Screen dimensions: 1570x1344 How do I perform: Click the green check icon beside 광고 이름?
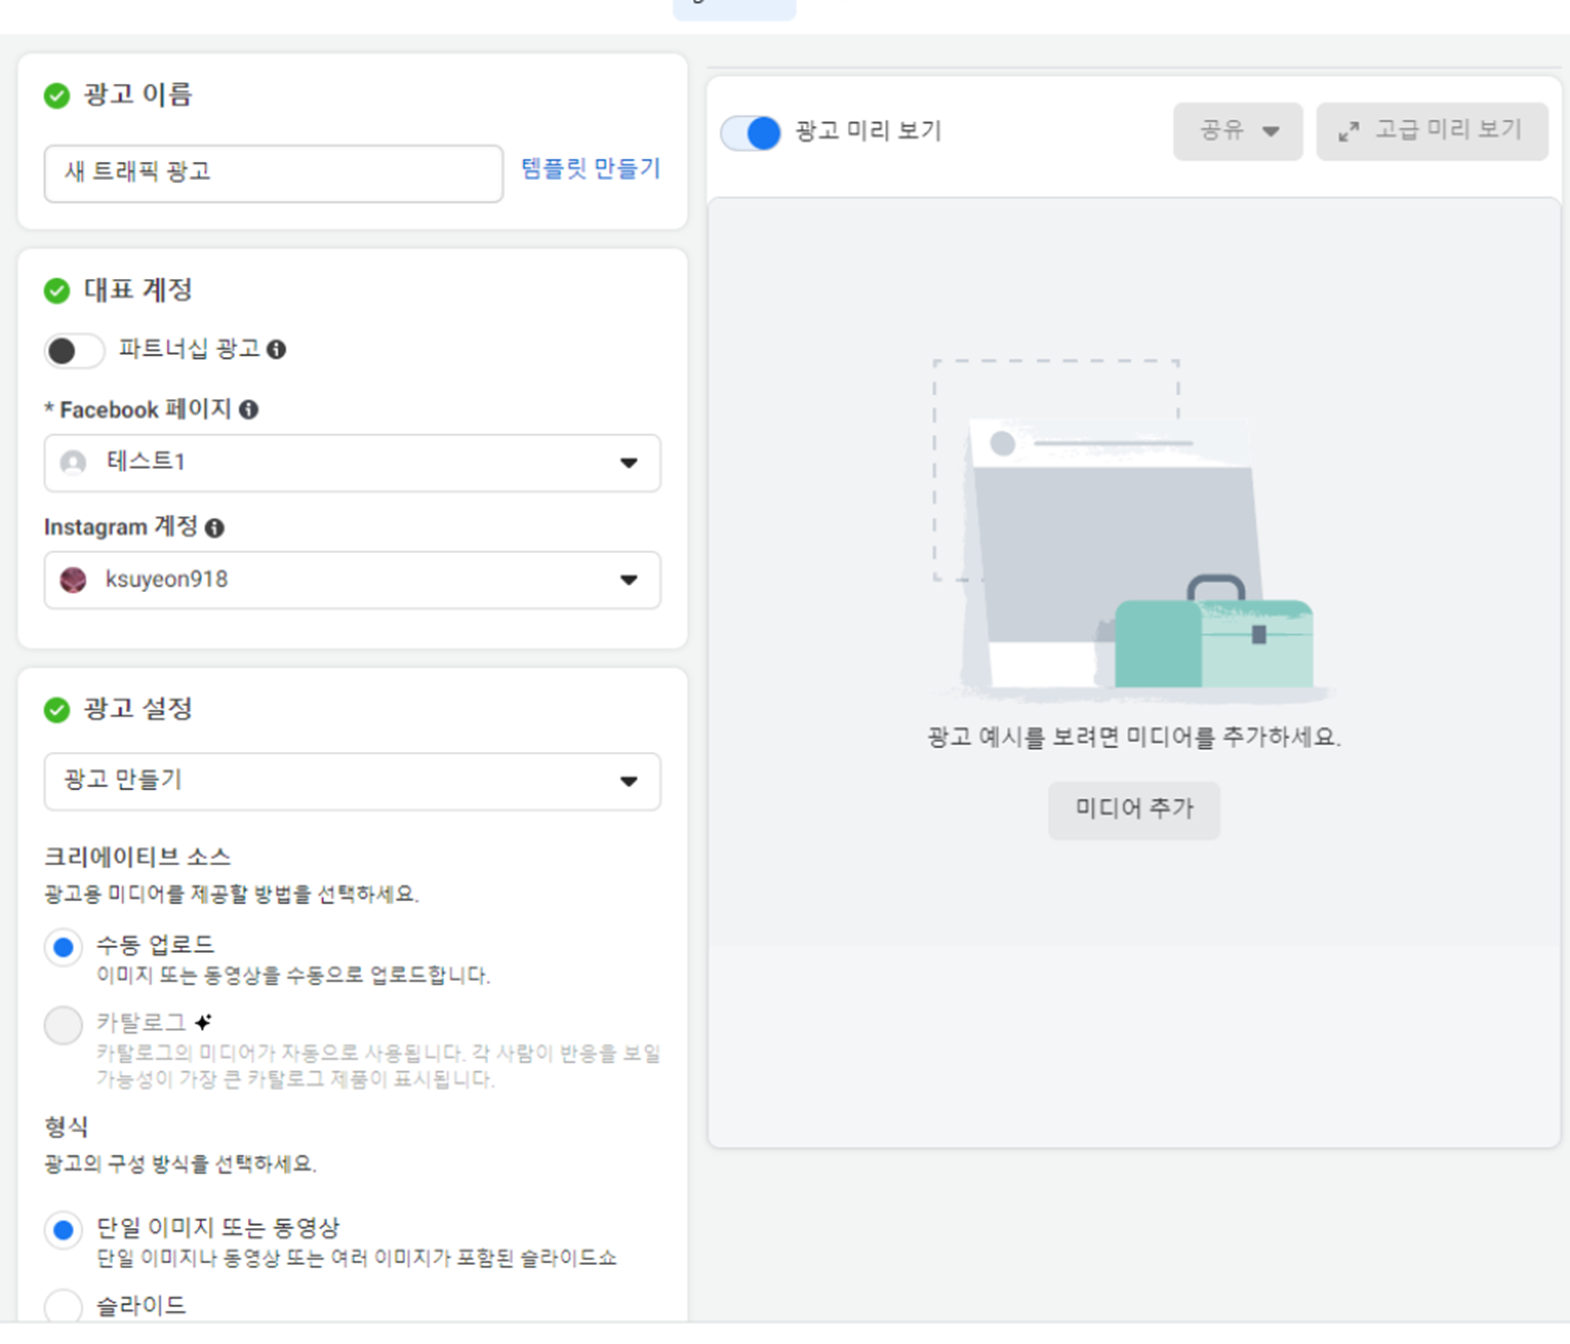click(x=57, y=96)
